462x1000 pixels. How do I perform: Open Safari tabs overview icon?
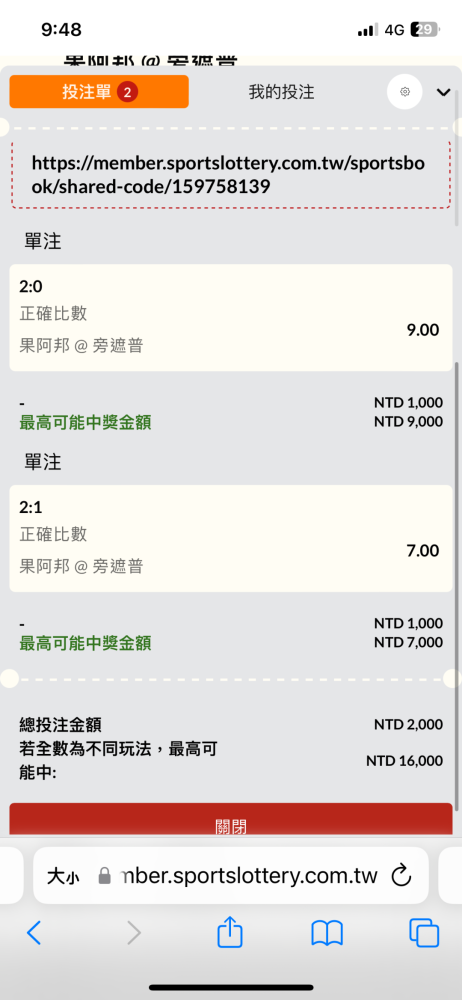[x=424, y=933]
